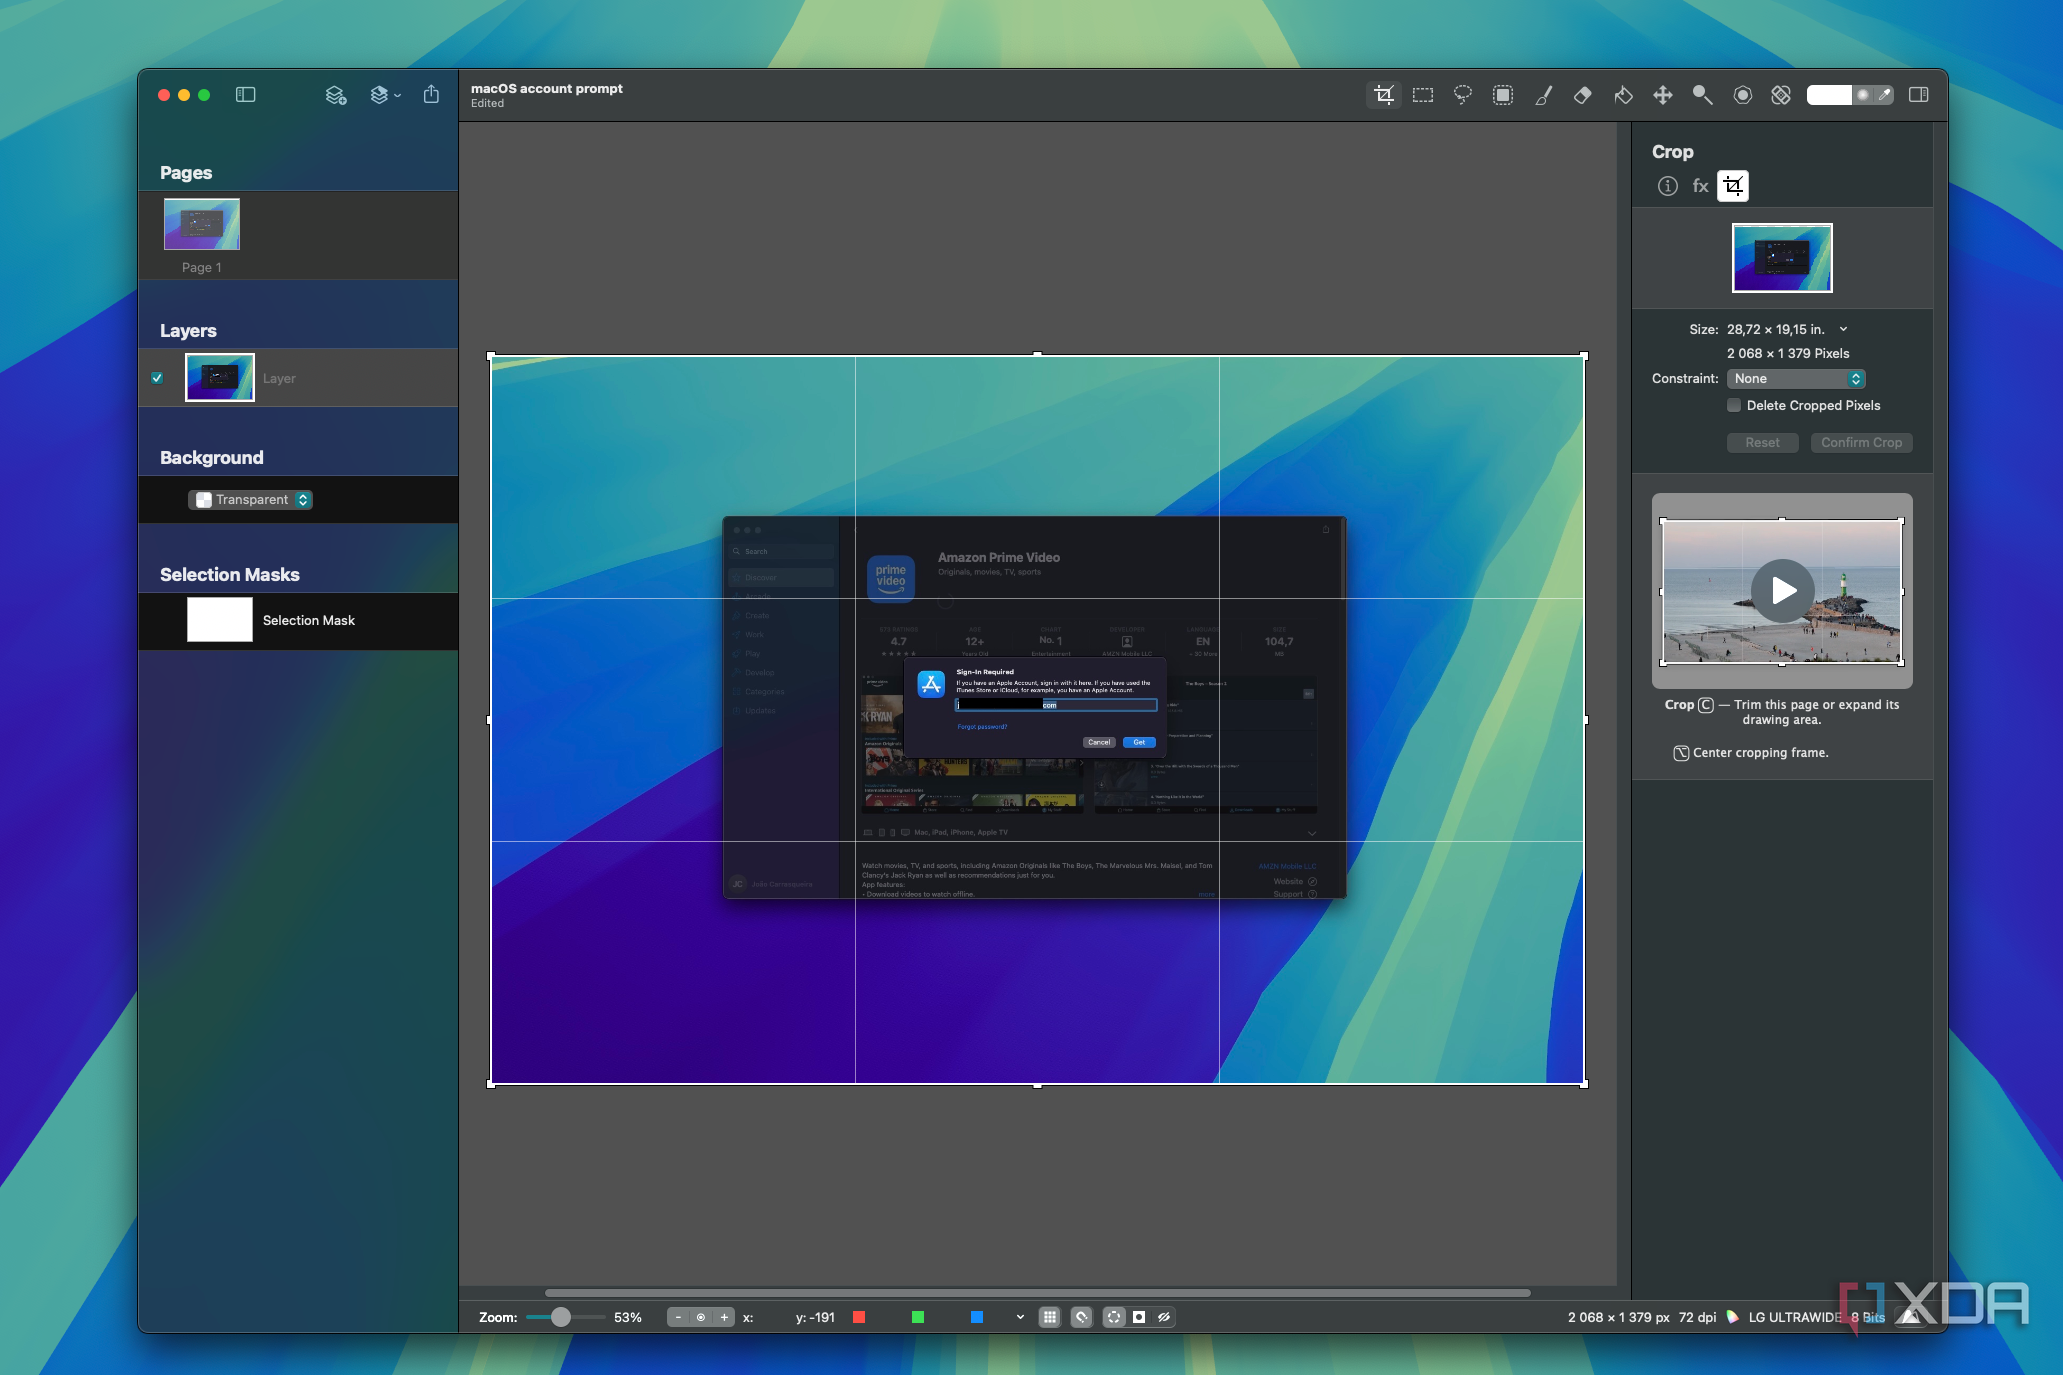Play the Crop tutorial video

point(1782,591)
